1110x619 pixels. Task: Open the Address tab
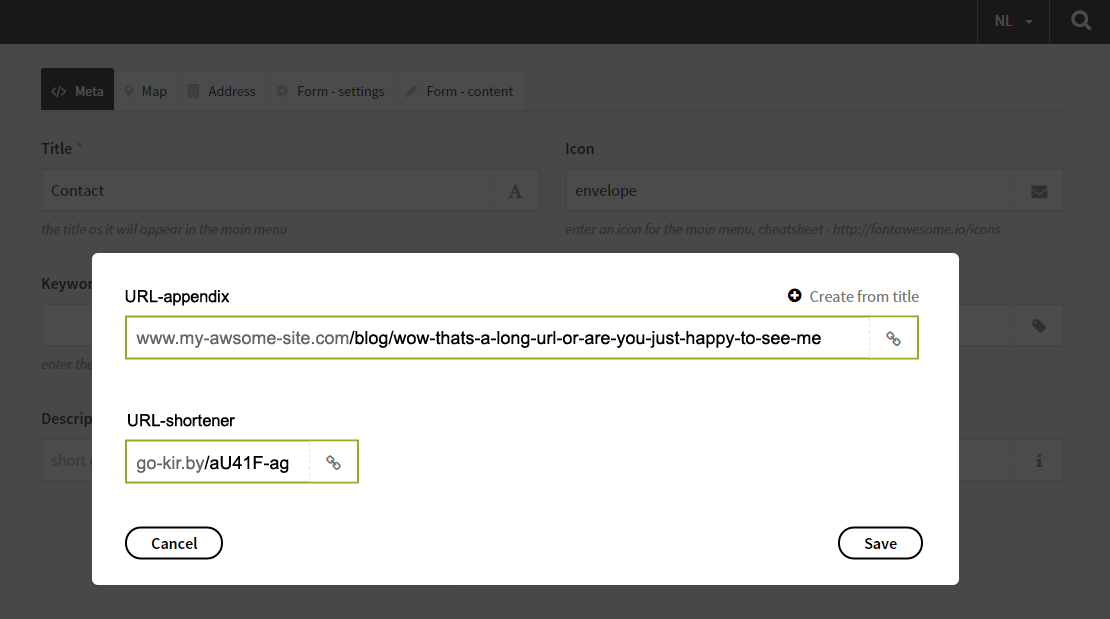pos(222,91)
